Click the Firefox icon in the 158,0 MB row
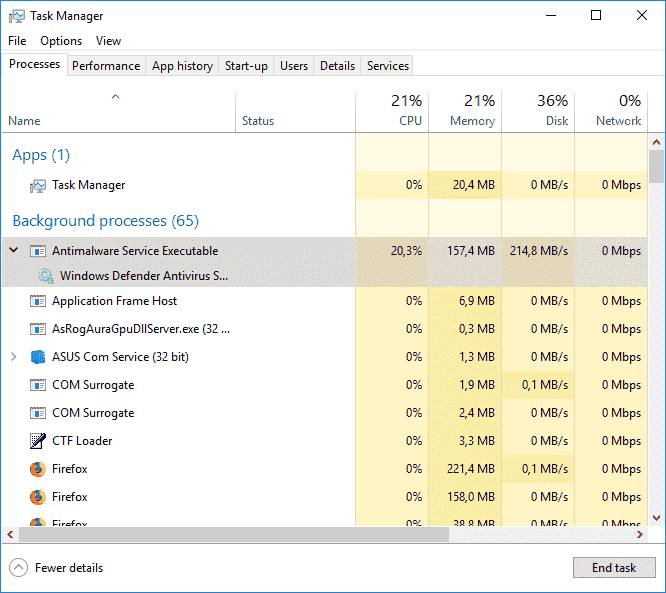 coord(38,497)
